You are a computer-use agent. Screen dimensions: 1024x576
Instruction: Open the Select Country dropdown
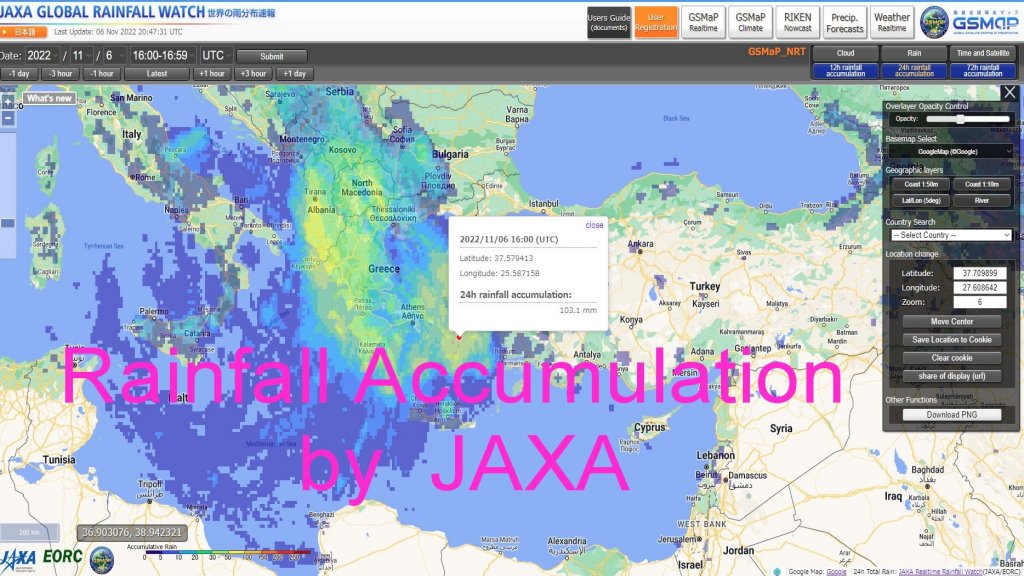click(951, 235)
